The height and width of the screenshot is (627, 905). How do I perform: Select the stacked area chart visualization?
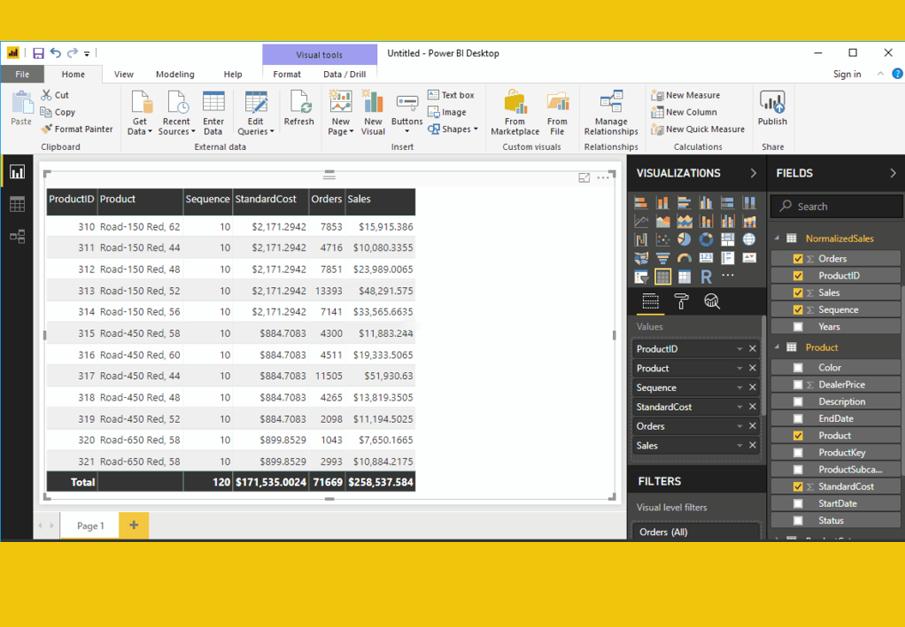tap(685, 221)
